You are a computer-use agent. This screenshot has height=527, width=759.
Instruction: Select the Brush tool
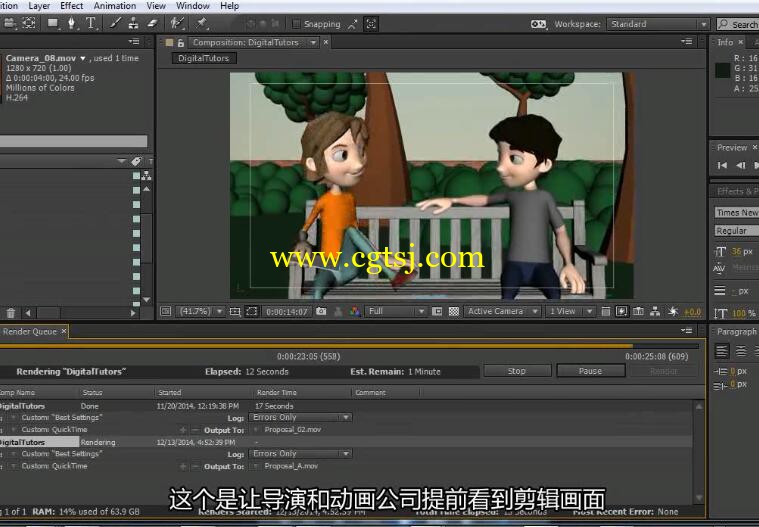pos(115,23)
